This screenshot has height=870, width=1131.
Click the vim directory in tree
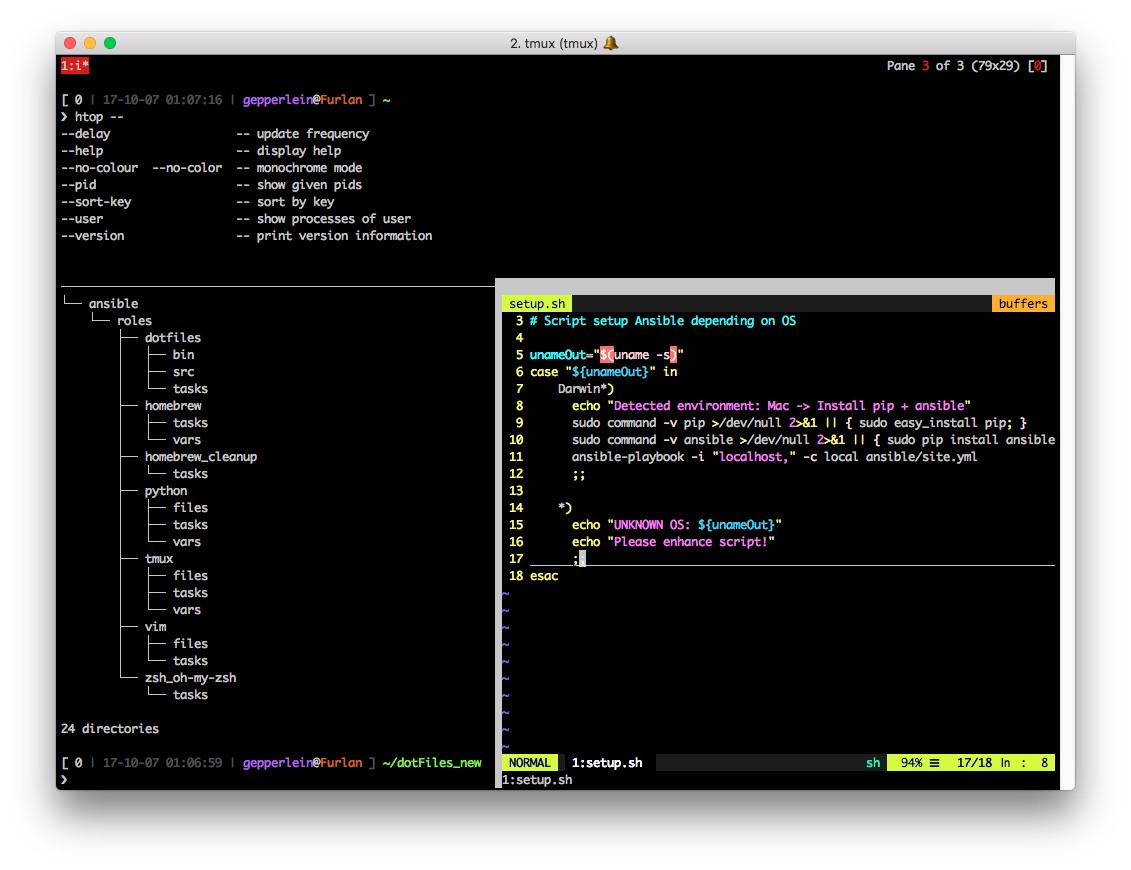click(156, 626)
